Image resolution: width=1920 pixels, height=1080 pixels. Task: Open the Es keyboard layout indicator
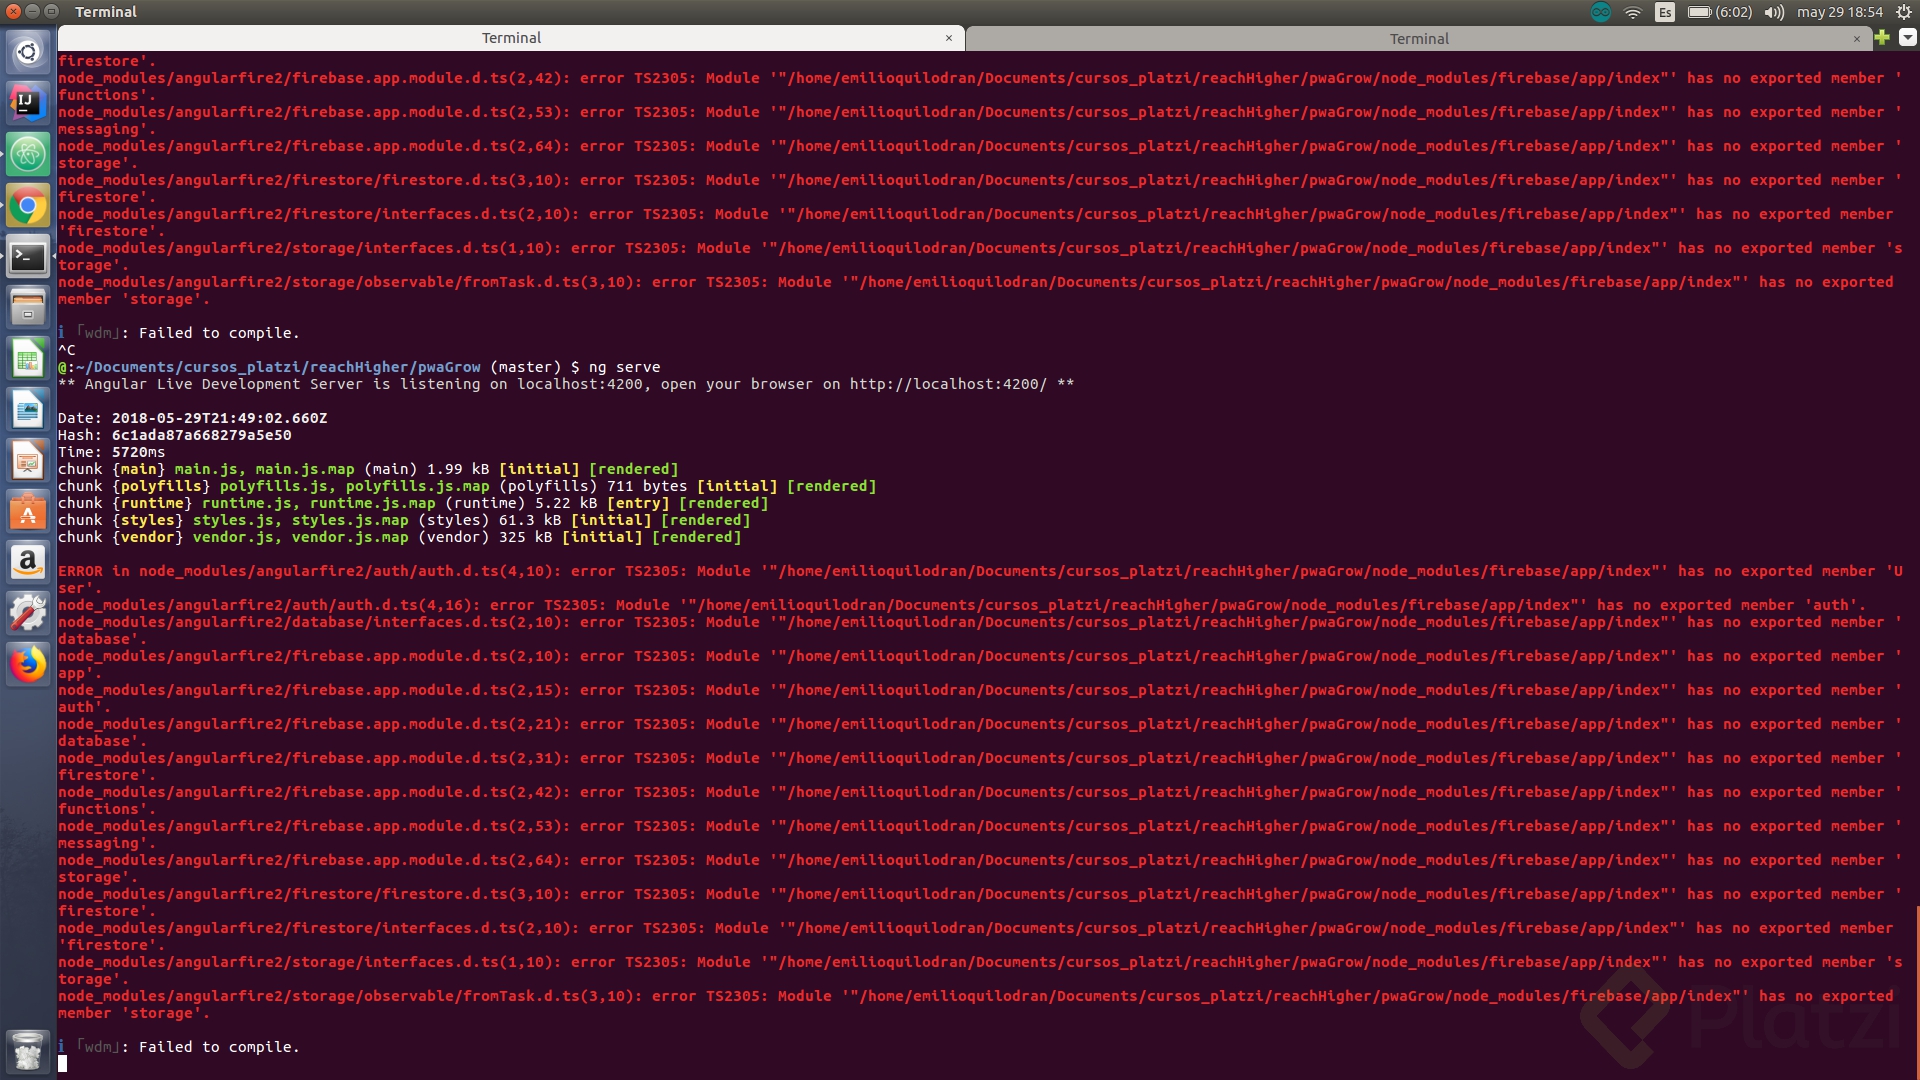(x=1664, y=12)
